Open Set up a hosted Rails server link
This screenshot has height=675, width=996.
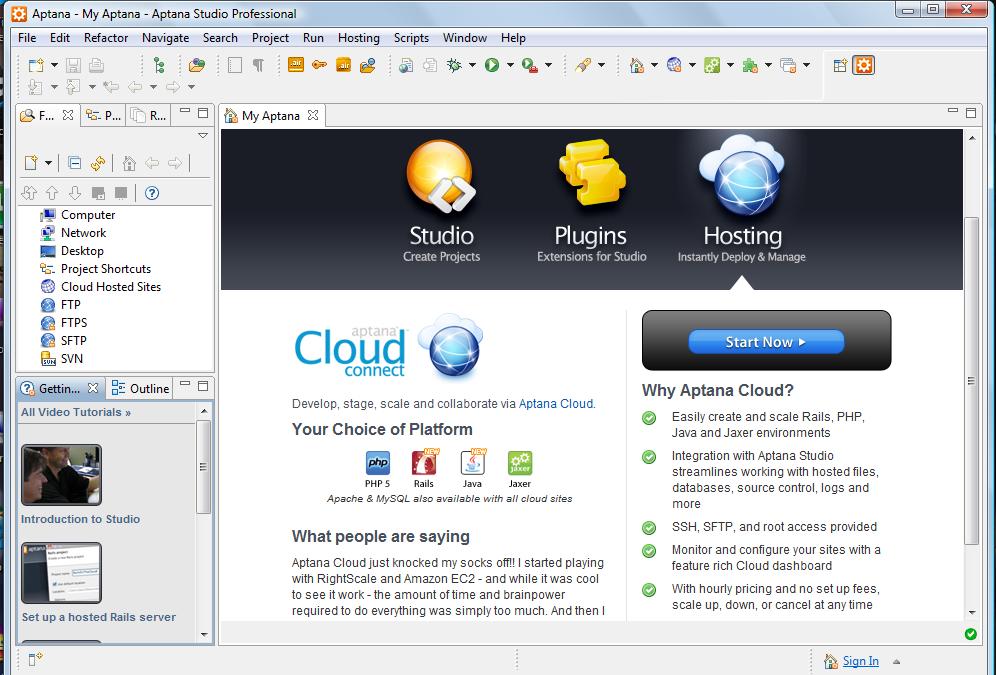98,617
